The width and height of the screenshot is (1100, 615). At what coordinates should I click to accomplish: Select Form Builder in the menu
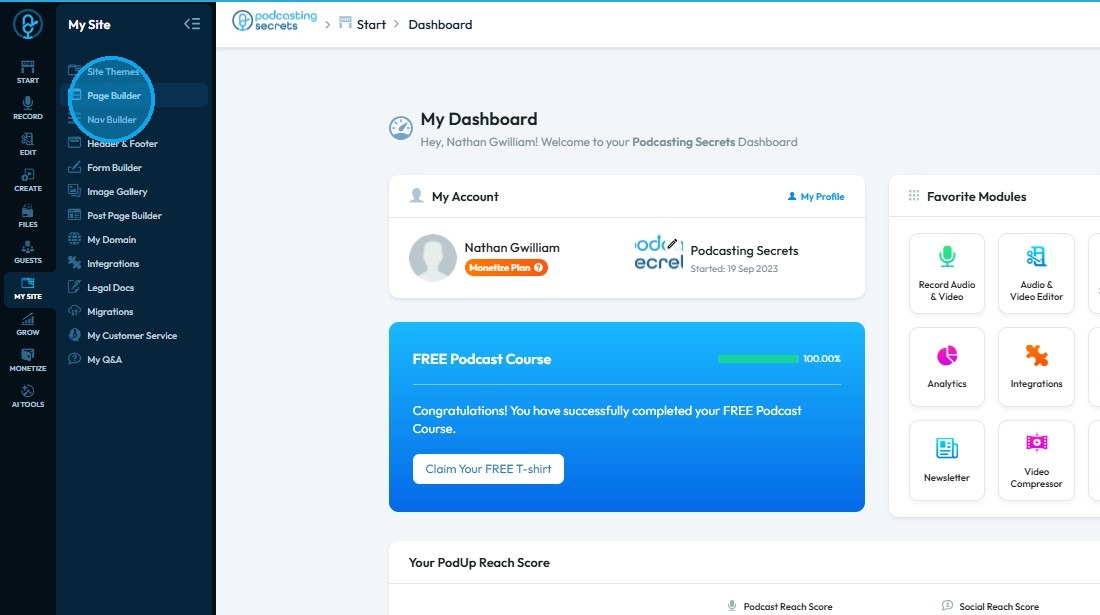coord(114,168)
